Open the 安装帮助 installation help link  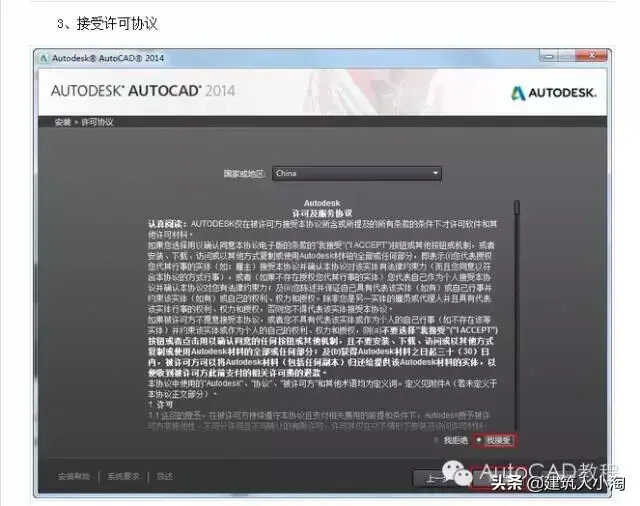74,476
